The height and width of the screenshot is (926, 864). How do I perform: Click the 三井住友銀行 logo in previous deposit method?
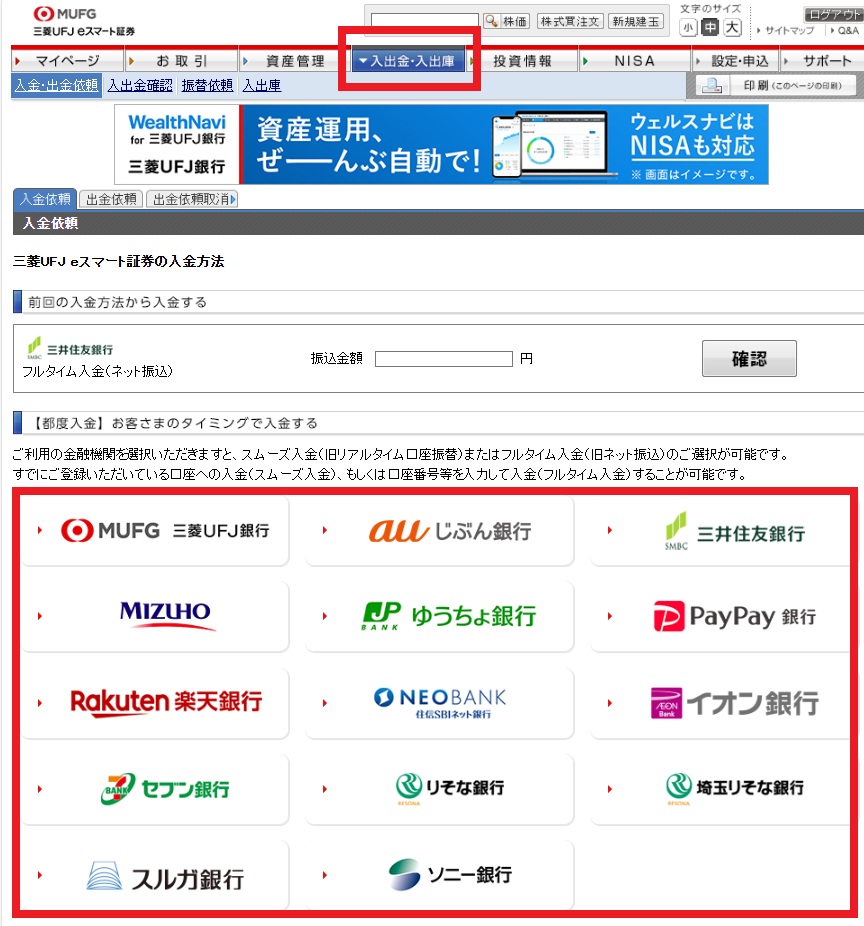coord(70,348)
